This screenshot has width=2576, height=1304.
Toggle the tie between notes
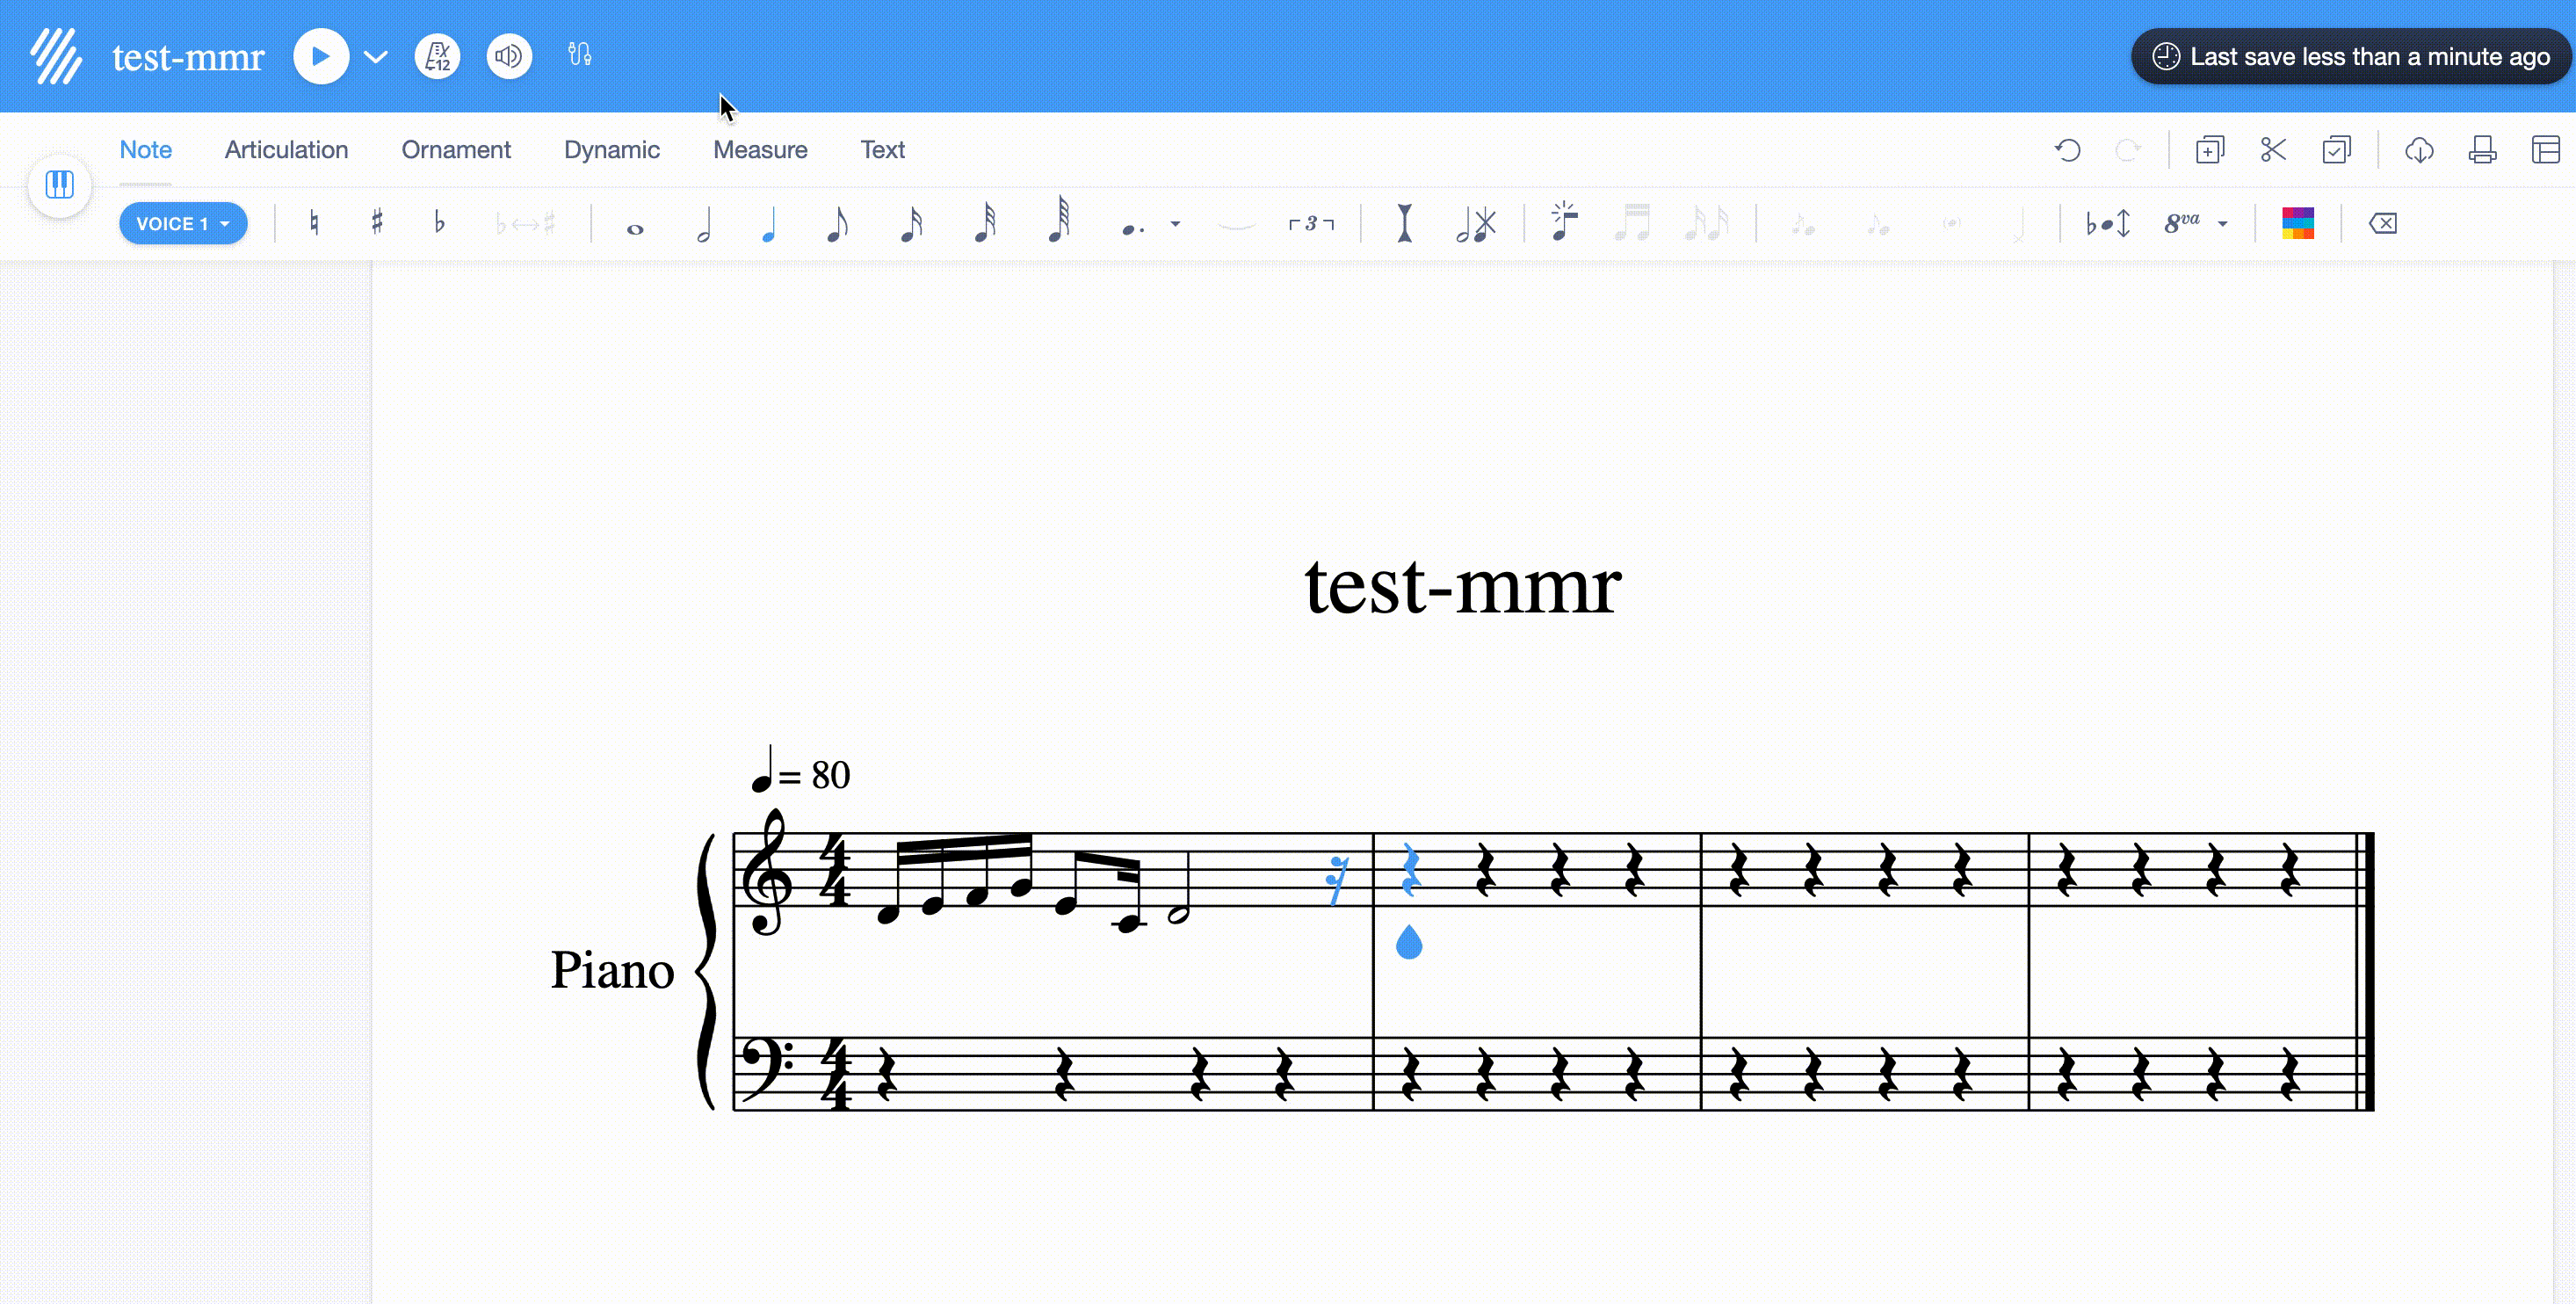pos(1235,225)
